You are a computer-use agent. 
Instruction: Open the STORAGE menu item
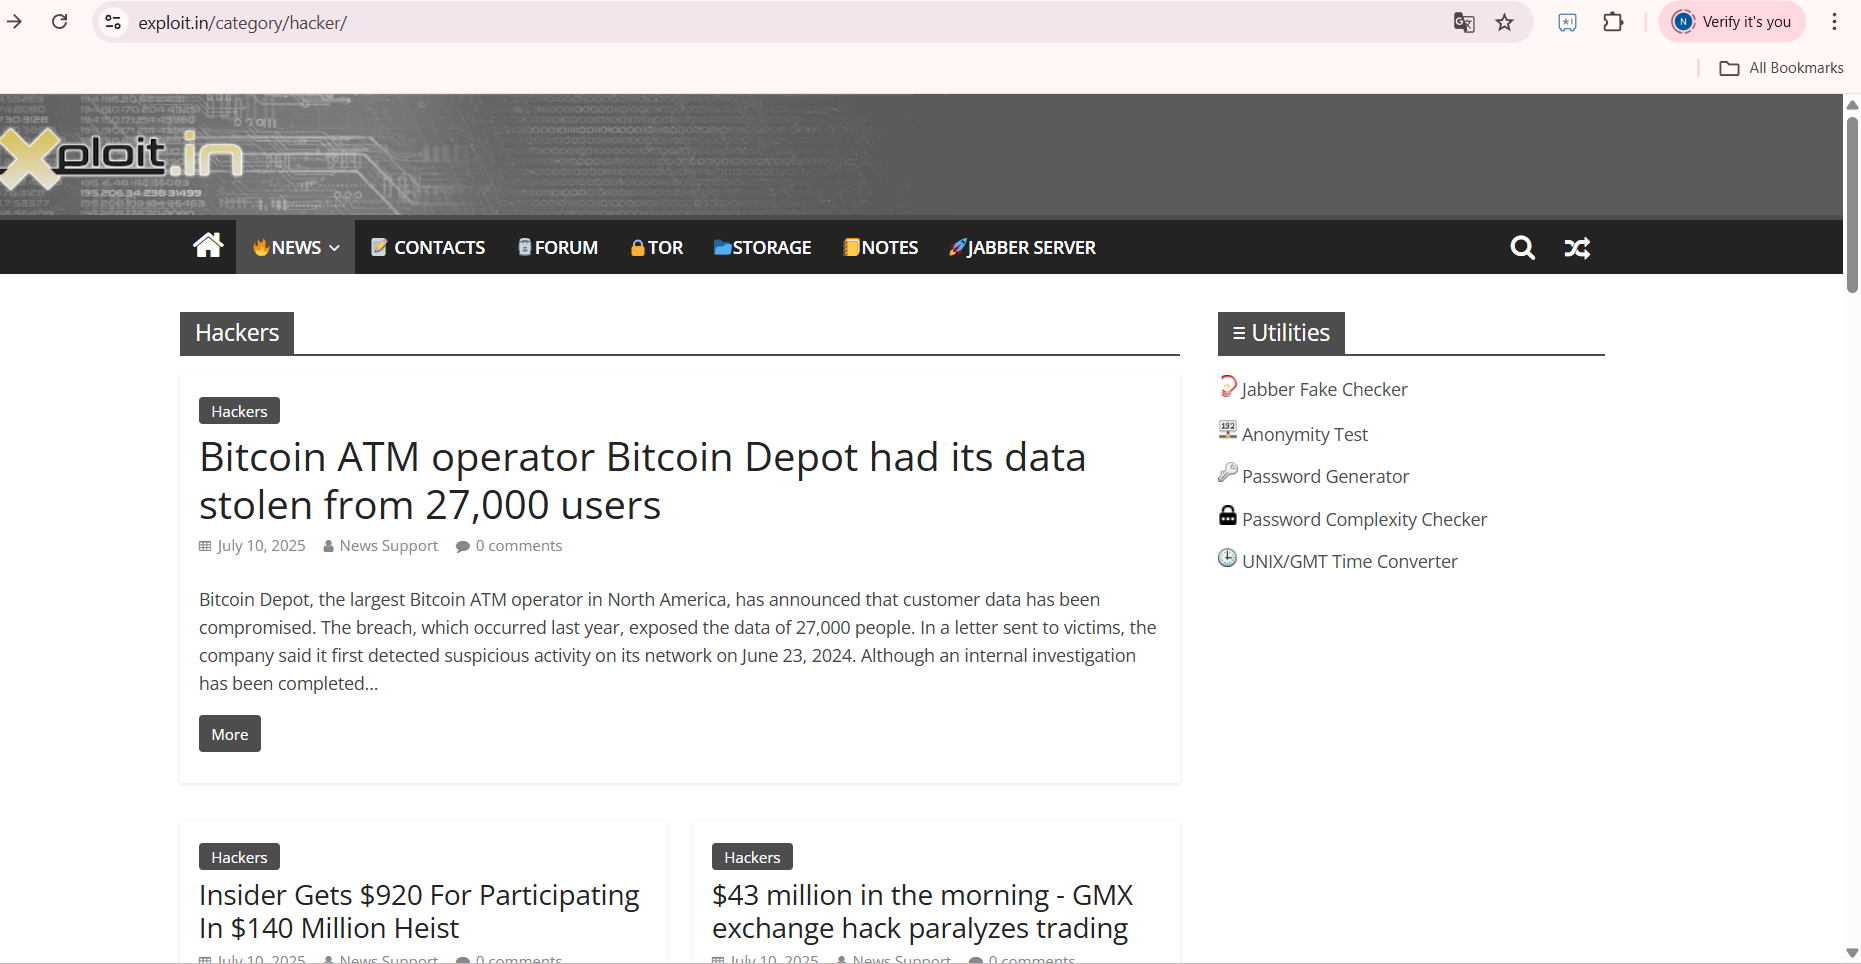point(763,247)
